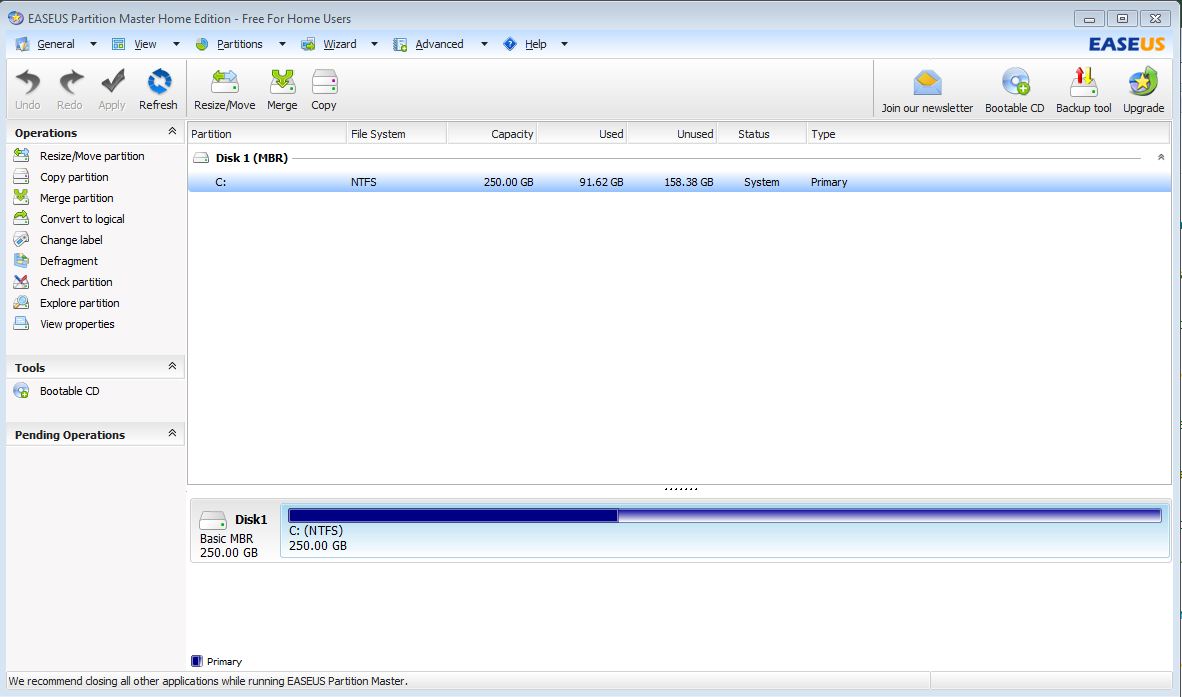1182x697 pixels.
Task: Run Check partition from the sidebar
Action: point(76,283)
